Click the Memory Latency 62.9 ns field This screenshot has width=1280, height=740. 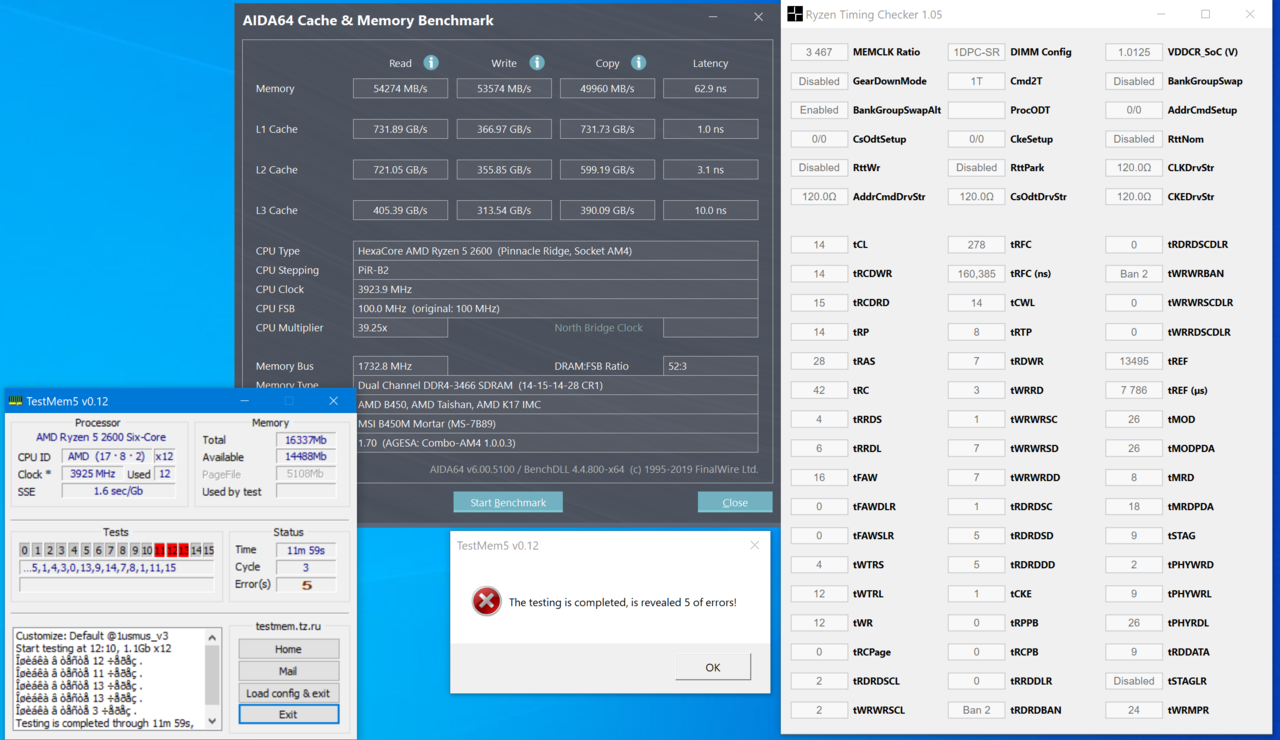coord(711,88)
